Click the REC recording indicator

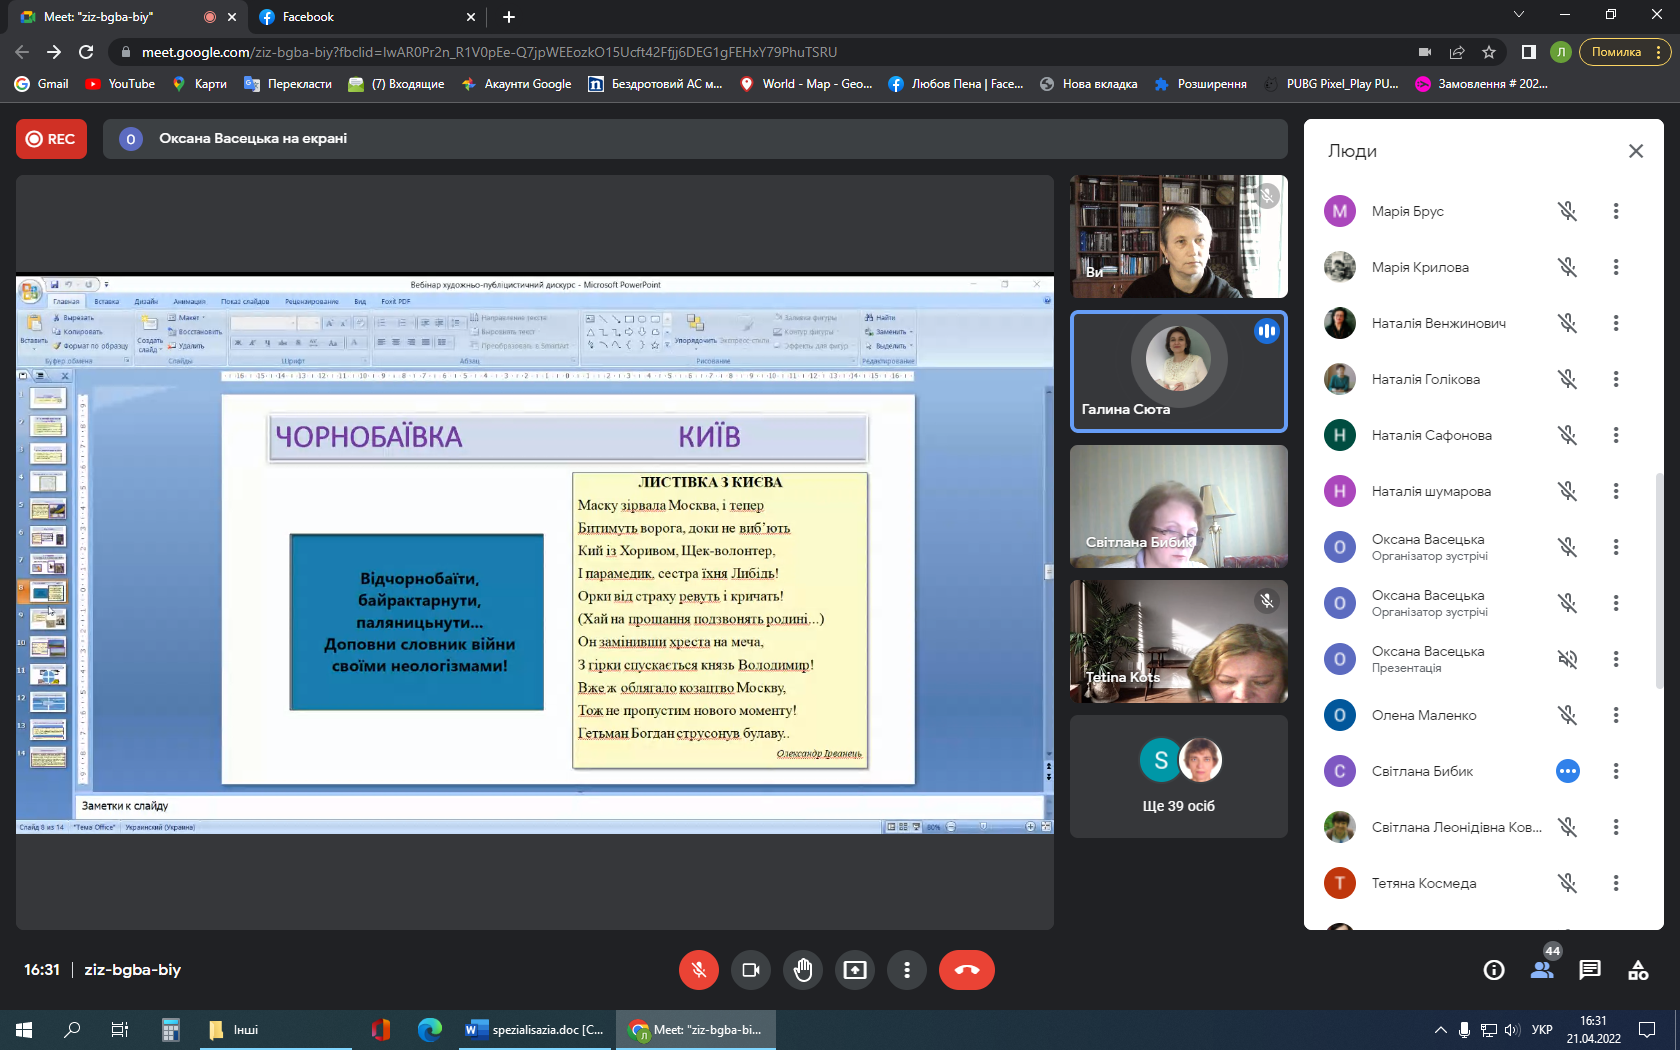[51, 139]
